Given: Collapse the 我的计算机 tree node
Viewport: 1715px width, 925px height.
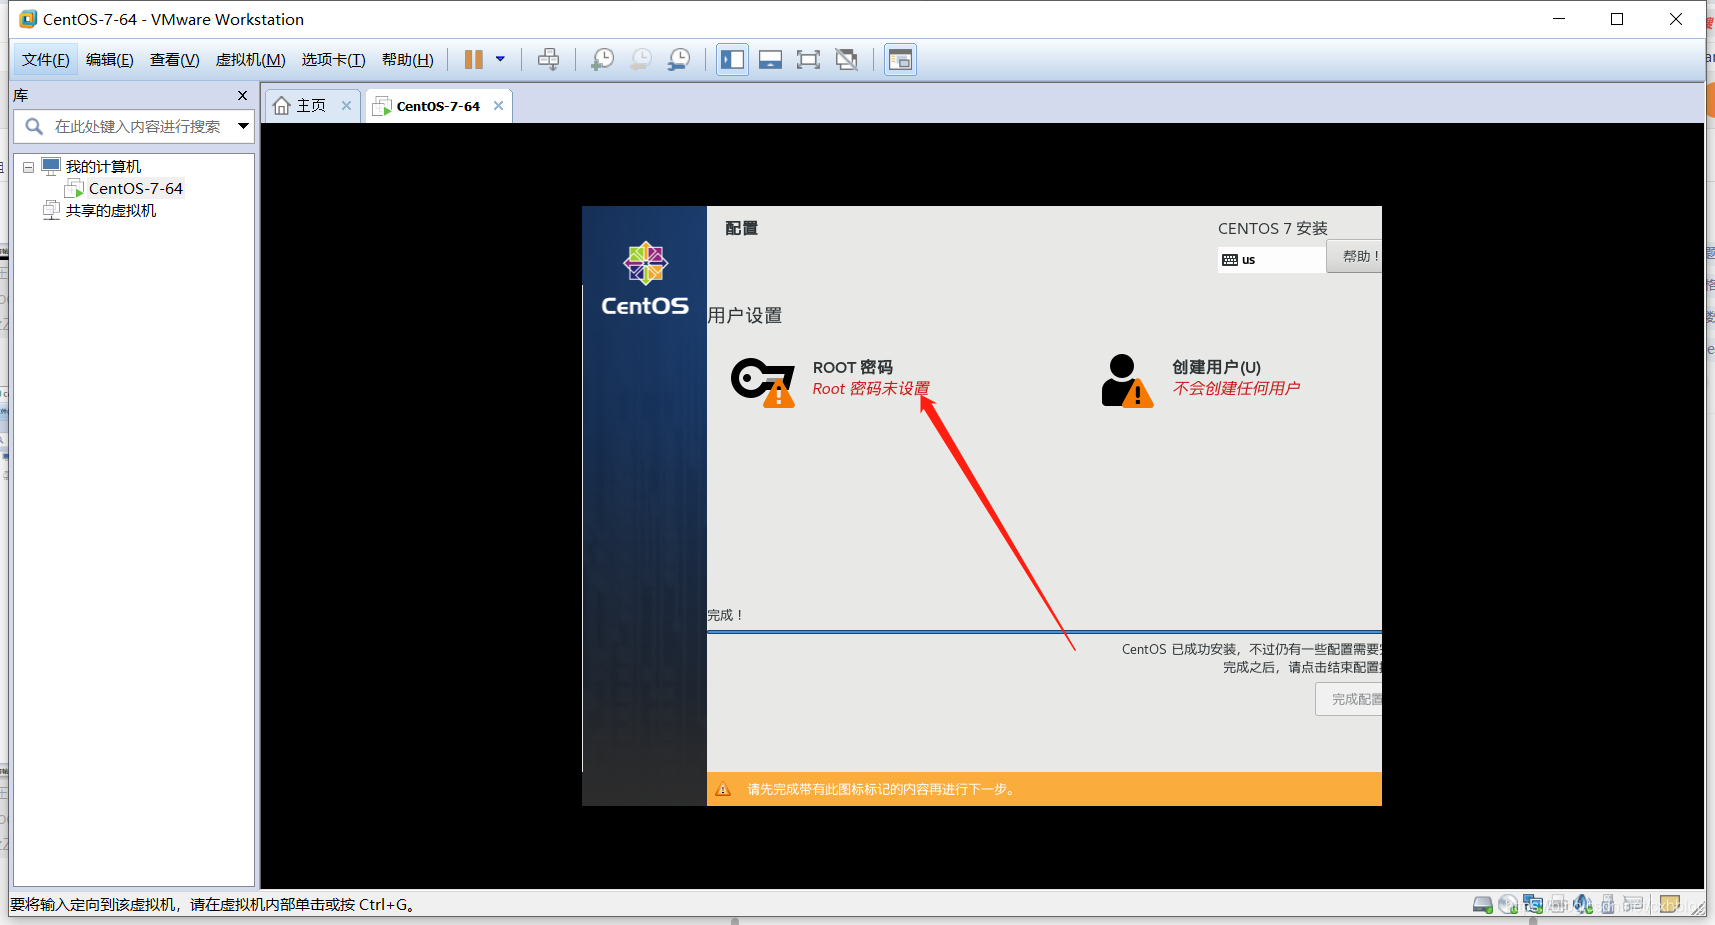Looking at the screenshot, I should tap(29, 167).
